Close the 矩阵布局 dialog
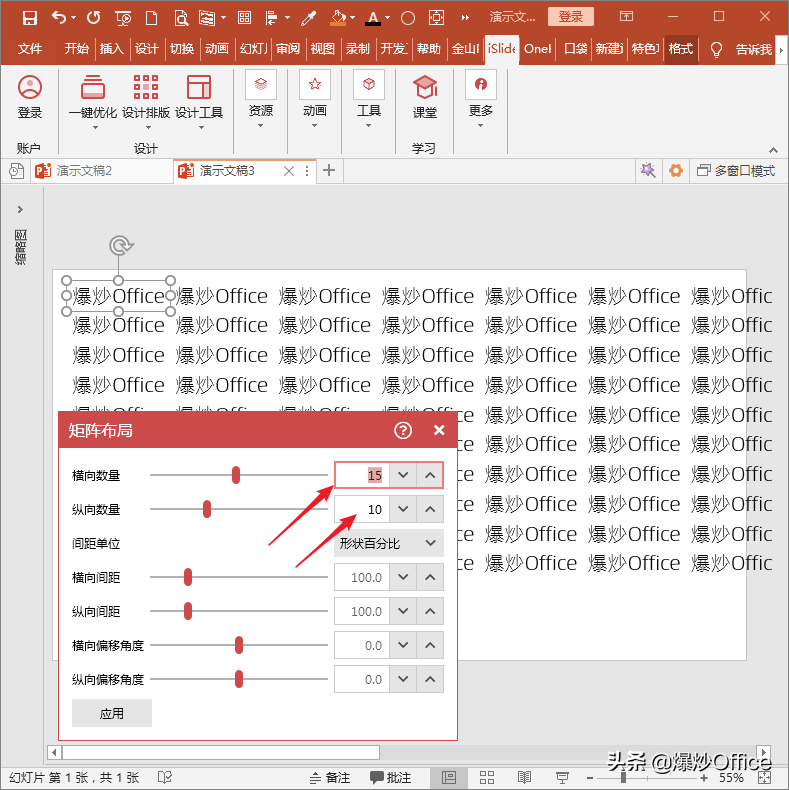This screenshot has width=789, height=790. tap(439, 430)
